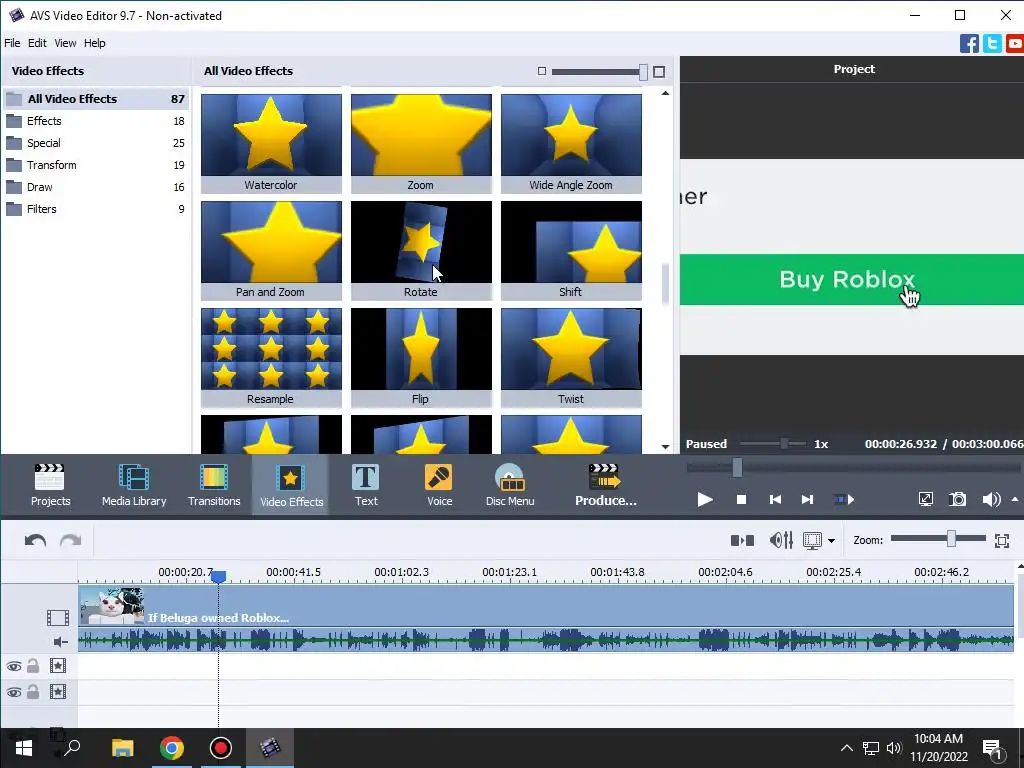Viewport: 1024px width, 768px height.
Task: Adjust the thumbnail size slider
Action: tap(643, 72)
